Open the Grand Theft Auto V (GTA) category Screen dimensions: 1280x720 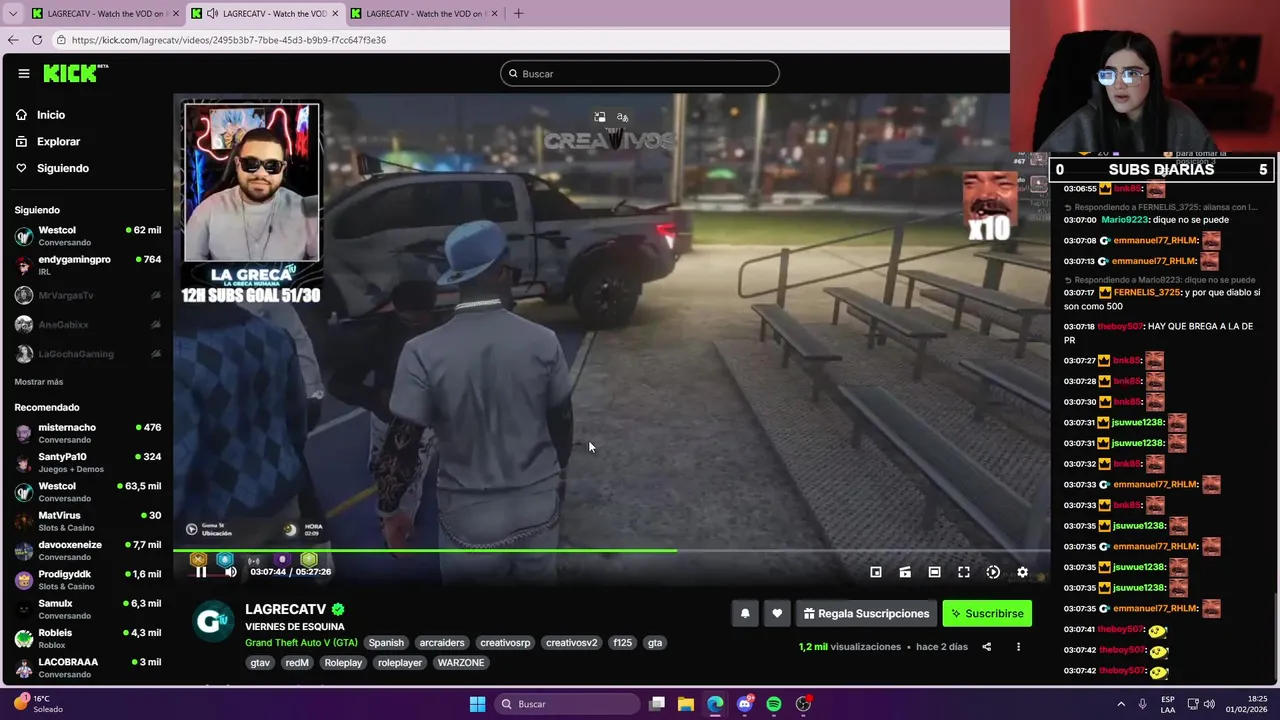[x=301, y=643]
